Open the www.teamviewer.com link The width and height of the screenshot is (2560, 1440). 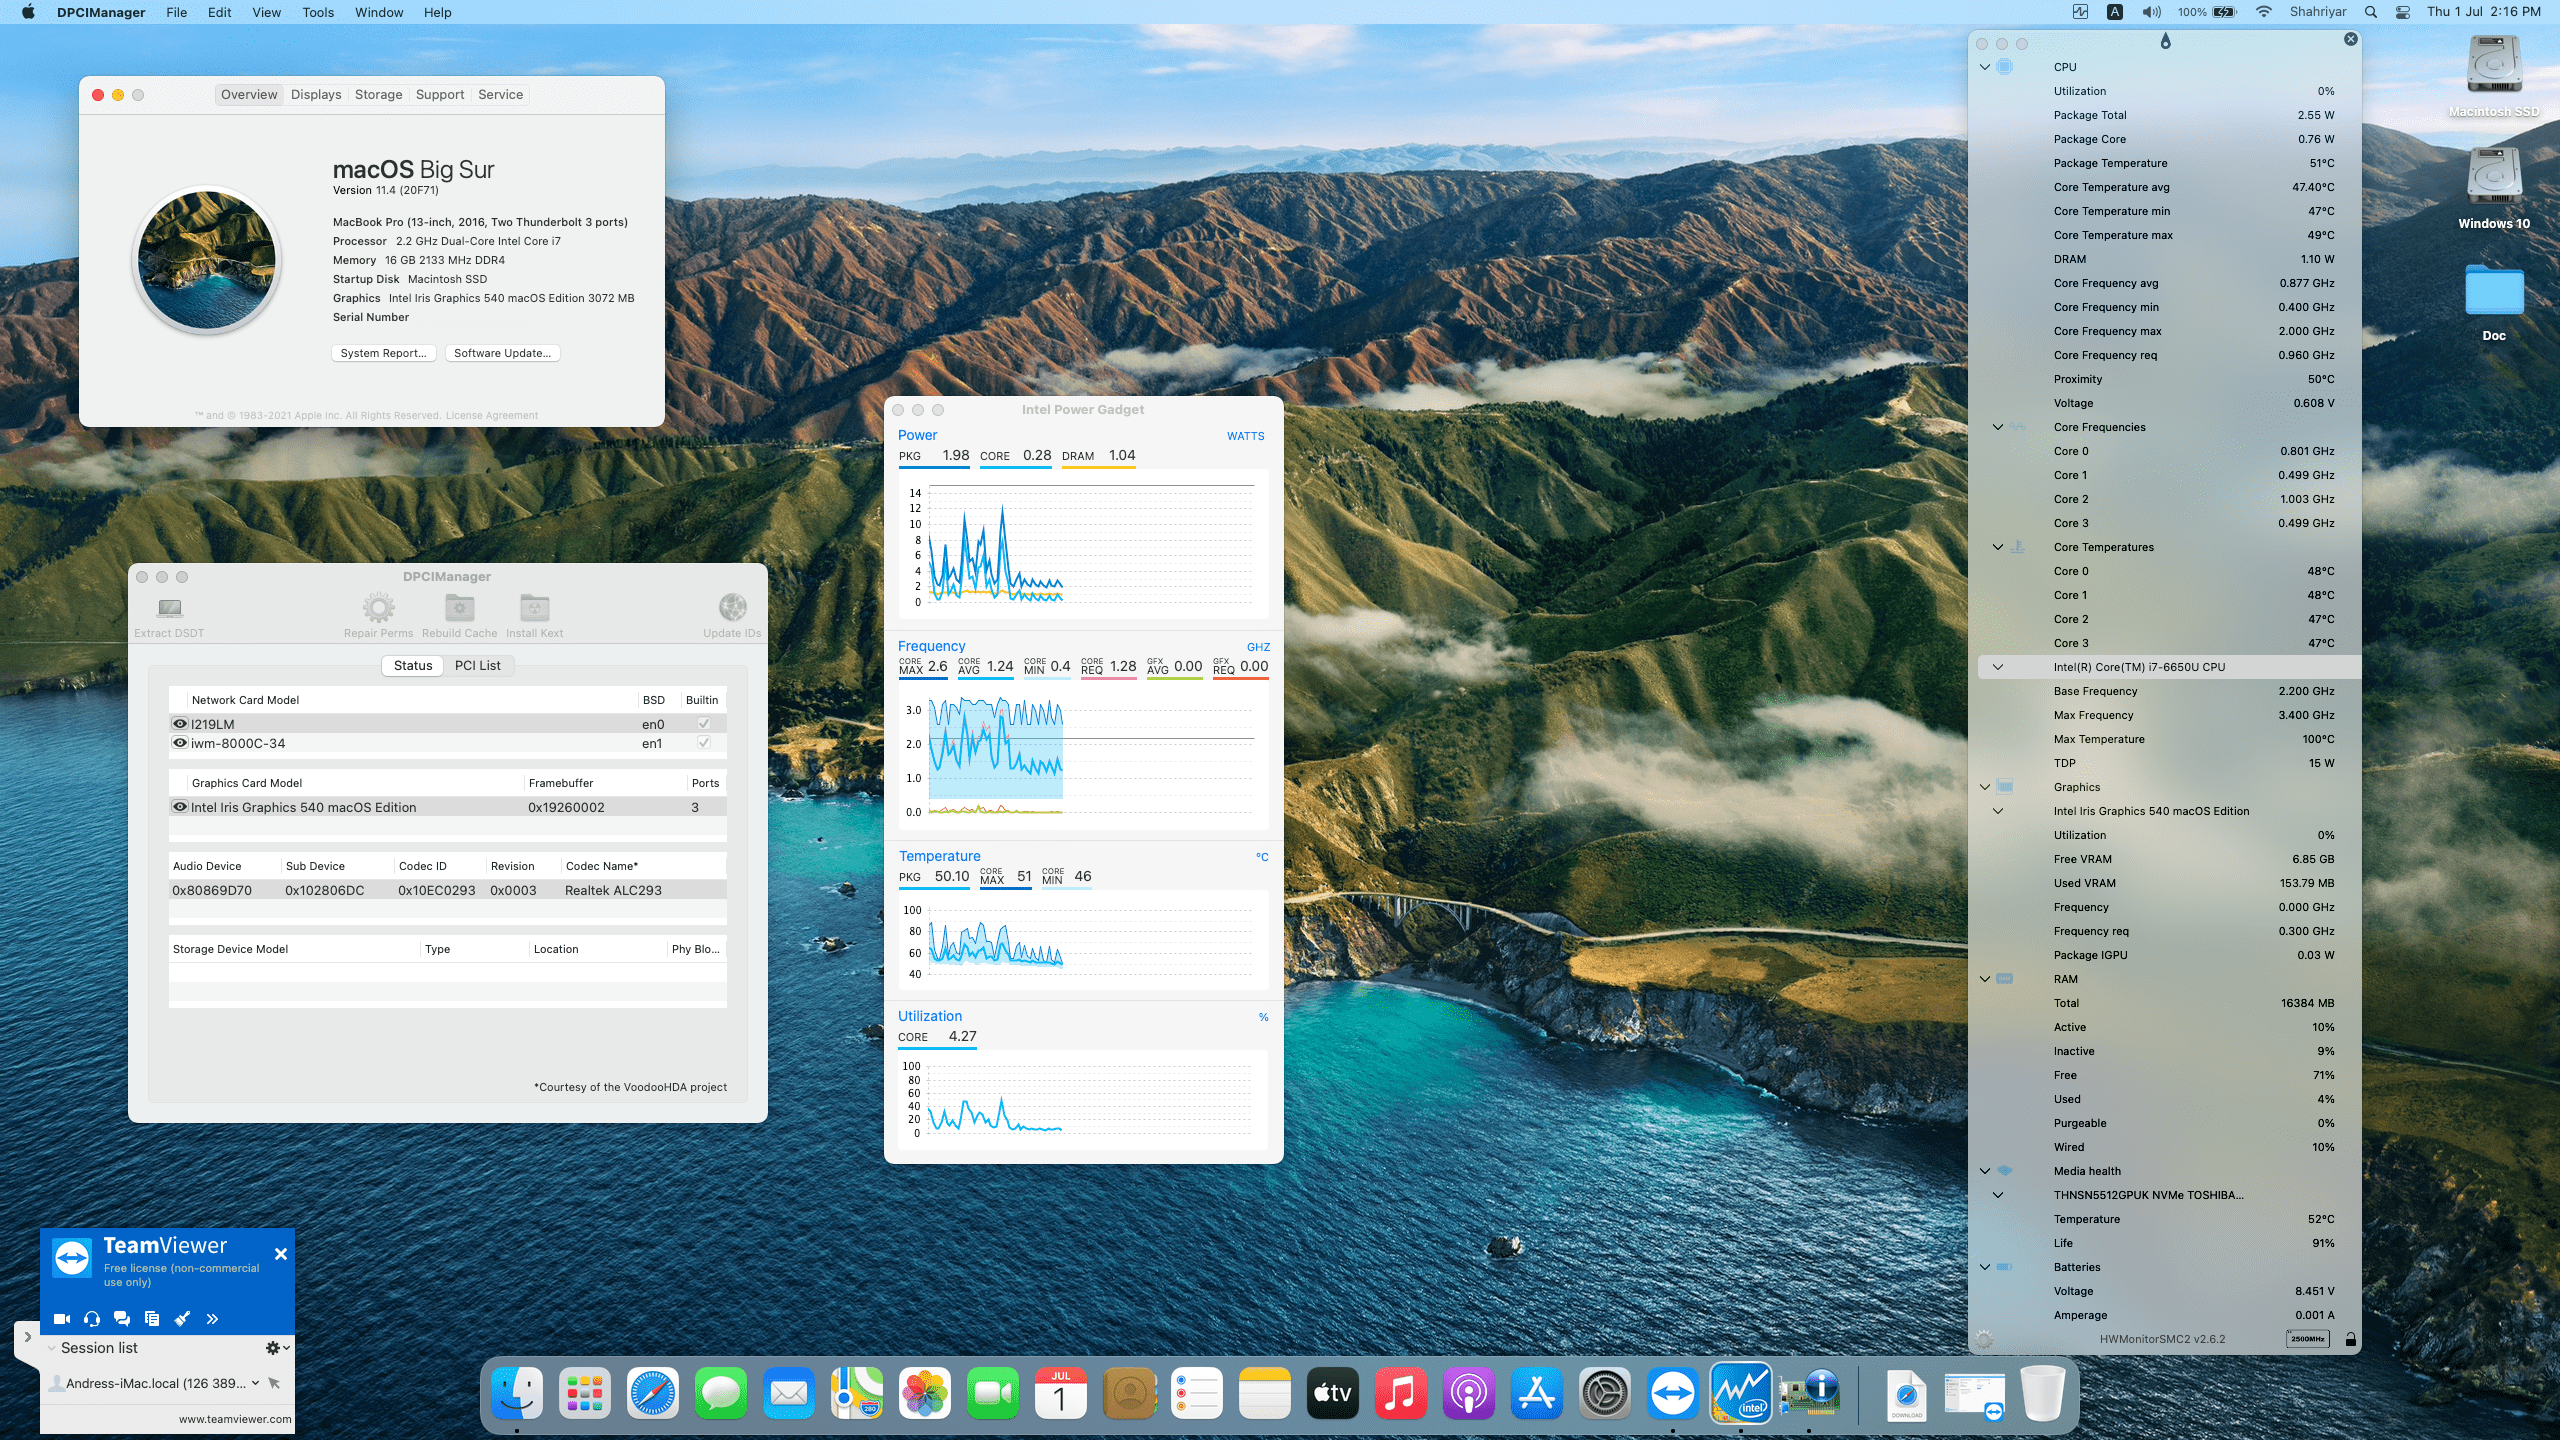point(235,1419)
